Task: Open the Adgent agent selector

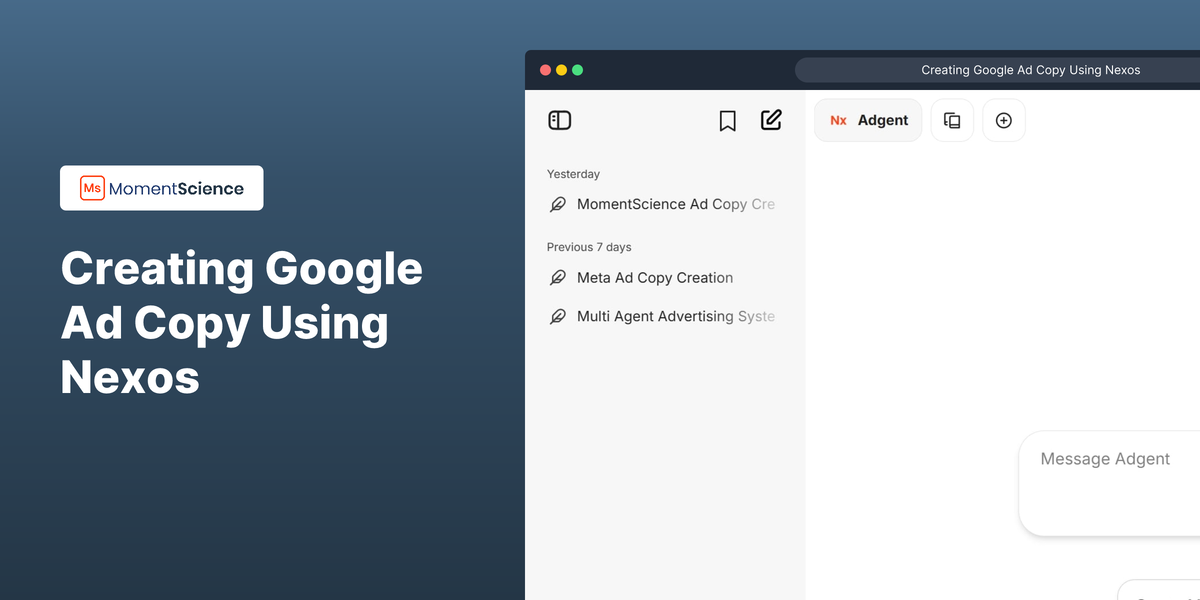Action: pyautogui.click(x=868, y=120)
